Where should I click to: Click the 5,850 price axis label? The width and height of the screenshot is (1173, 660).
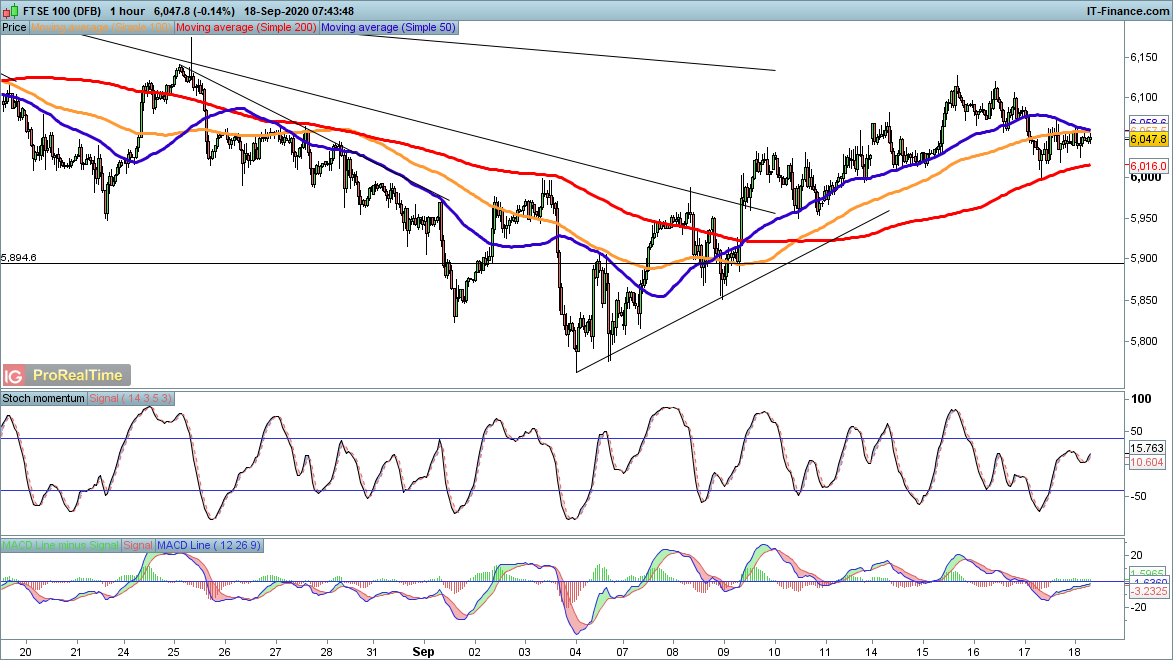tap(1144, 301)
